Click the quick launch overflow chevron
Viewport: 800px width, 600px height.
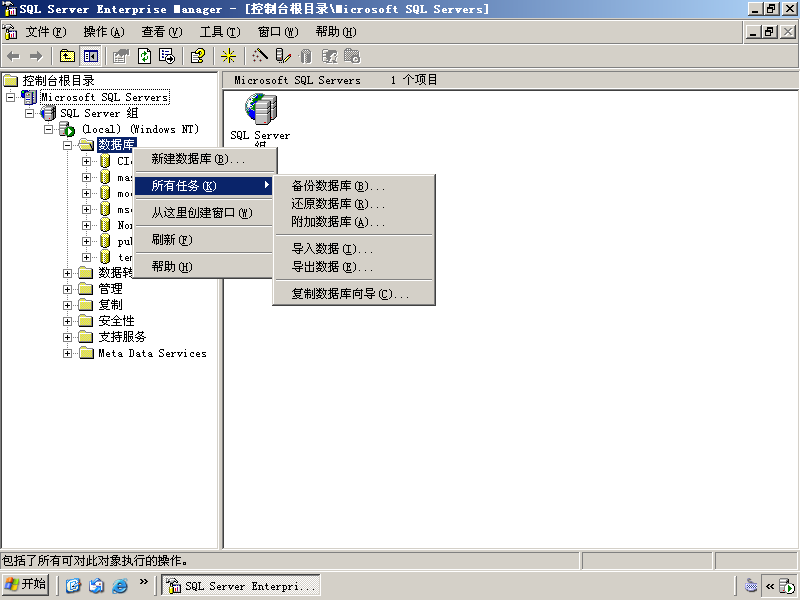(143, 582)
